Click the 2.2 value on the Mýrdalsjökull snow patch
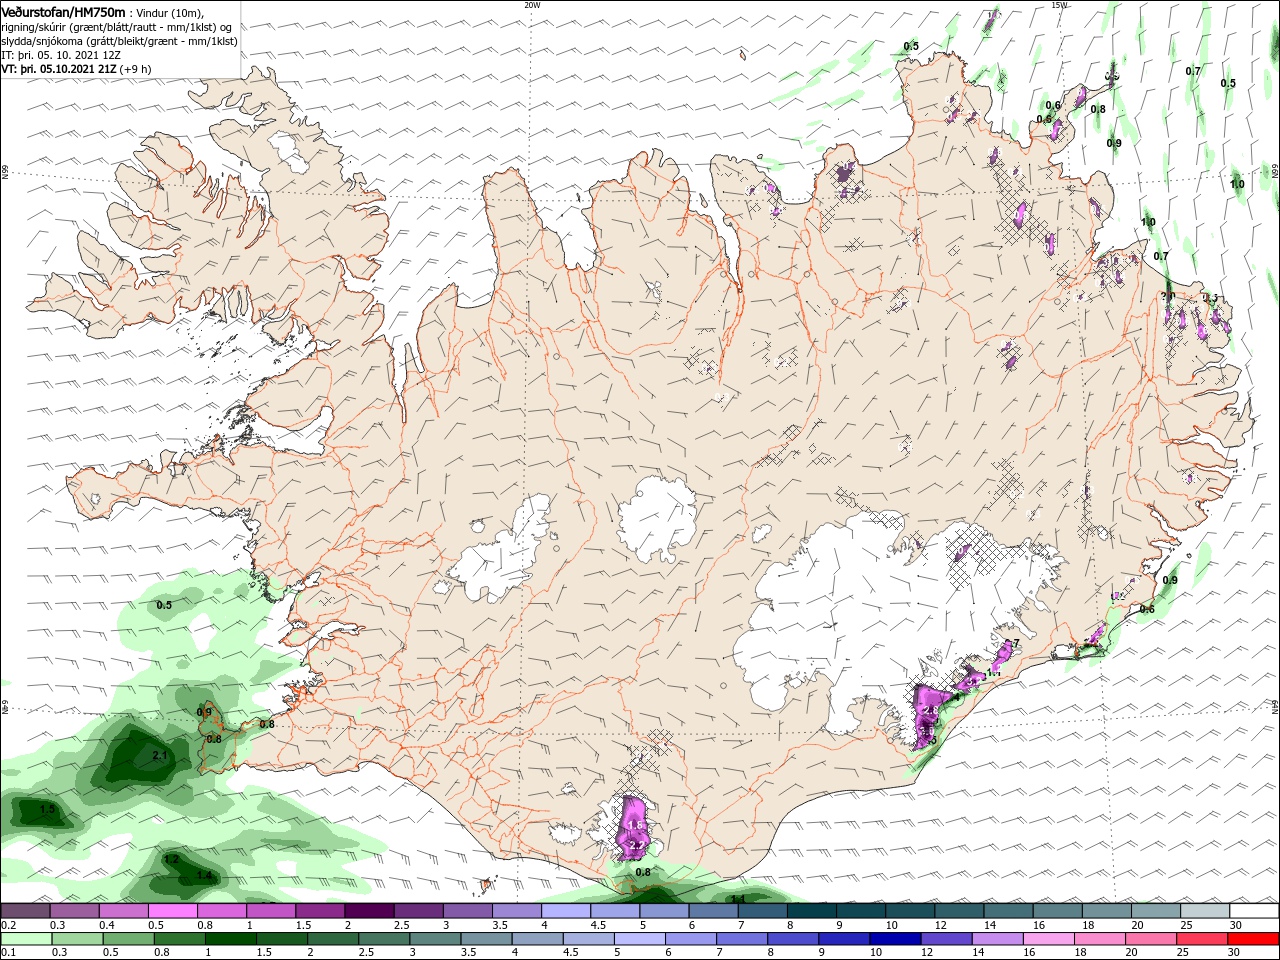 (x=635, y=846)
